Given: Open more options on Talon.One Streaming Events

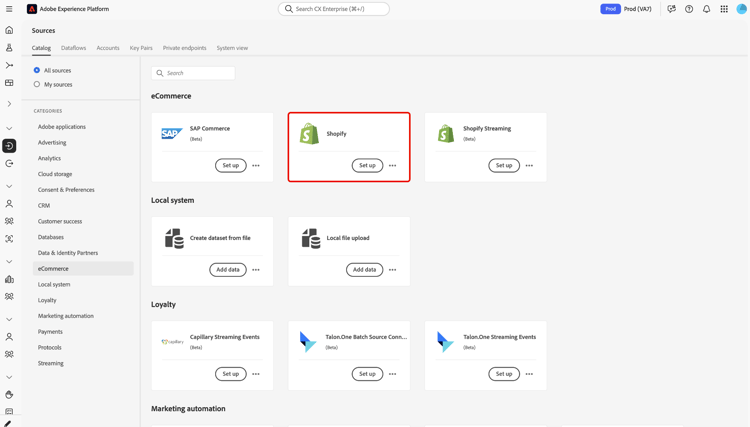Looking at the screenshot, I should point(529,374).
